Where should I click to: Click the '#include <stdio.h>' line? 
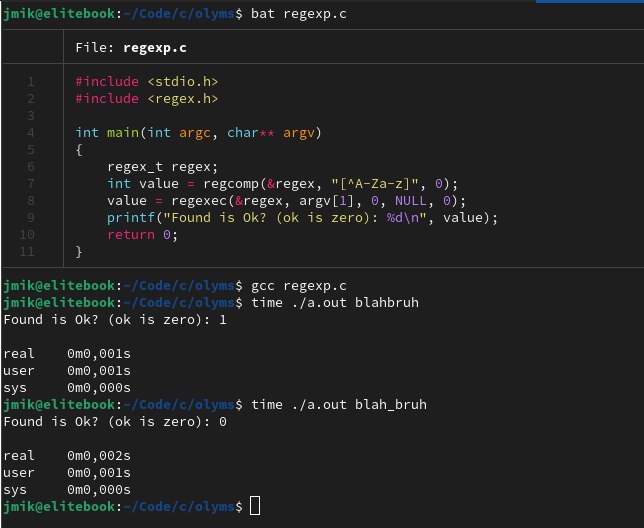pos(147,82)
